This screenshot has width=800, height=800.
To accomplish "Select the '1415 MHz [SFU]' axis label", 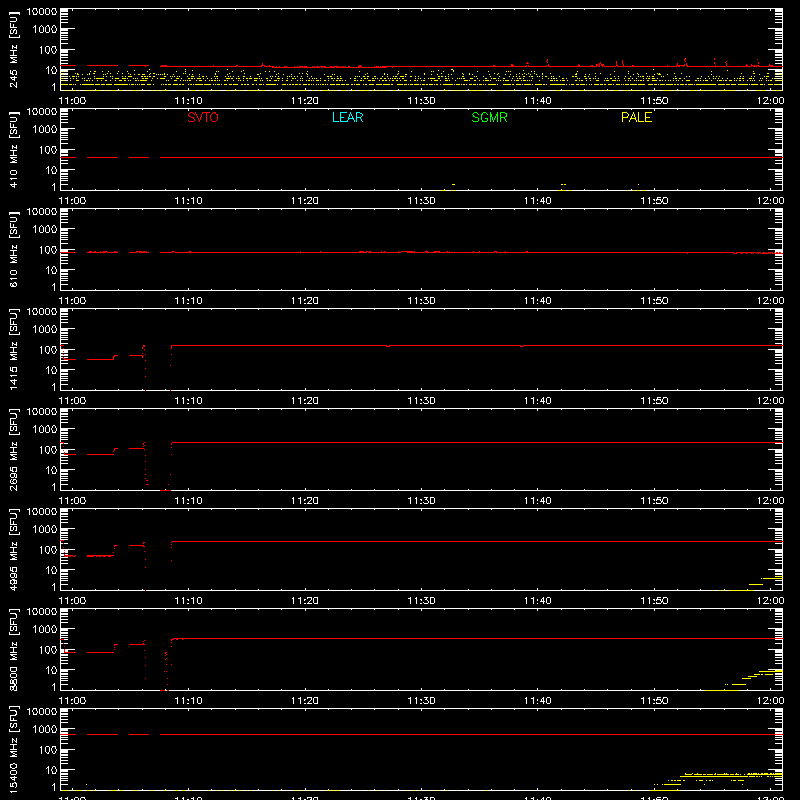I will 14,349.
